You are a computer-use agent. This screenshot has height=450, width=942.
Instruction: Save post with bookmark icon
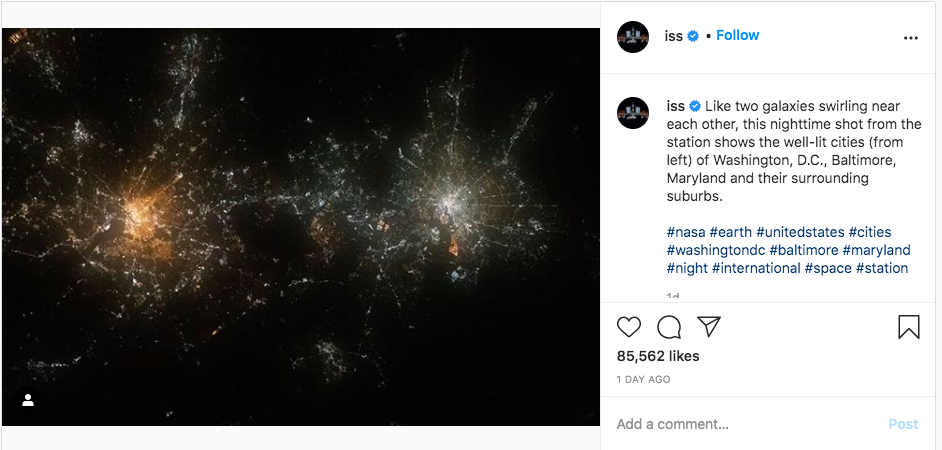908,327
